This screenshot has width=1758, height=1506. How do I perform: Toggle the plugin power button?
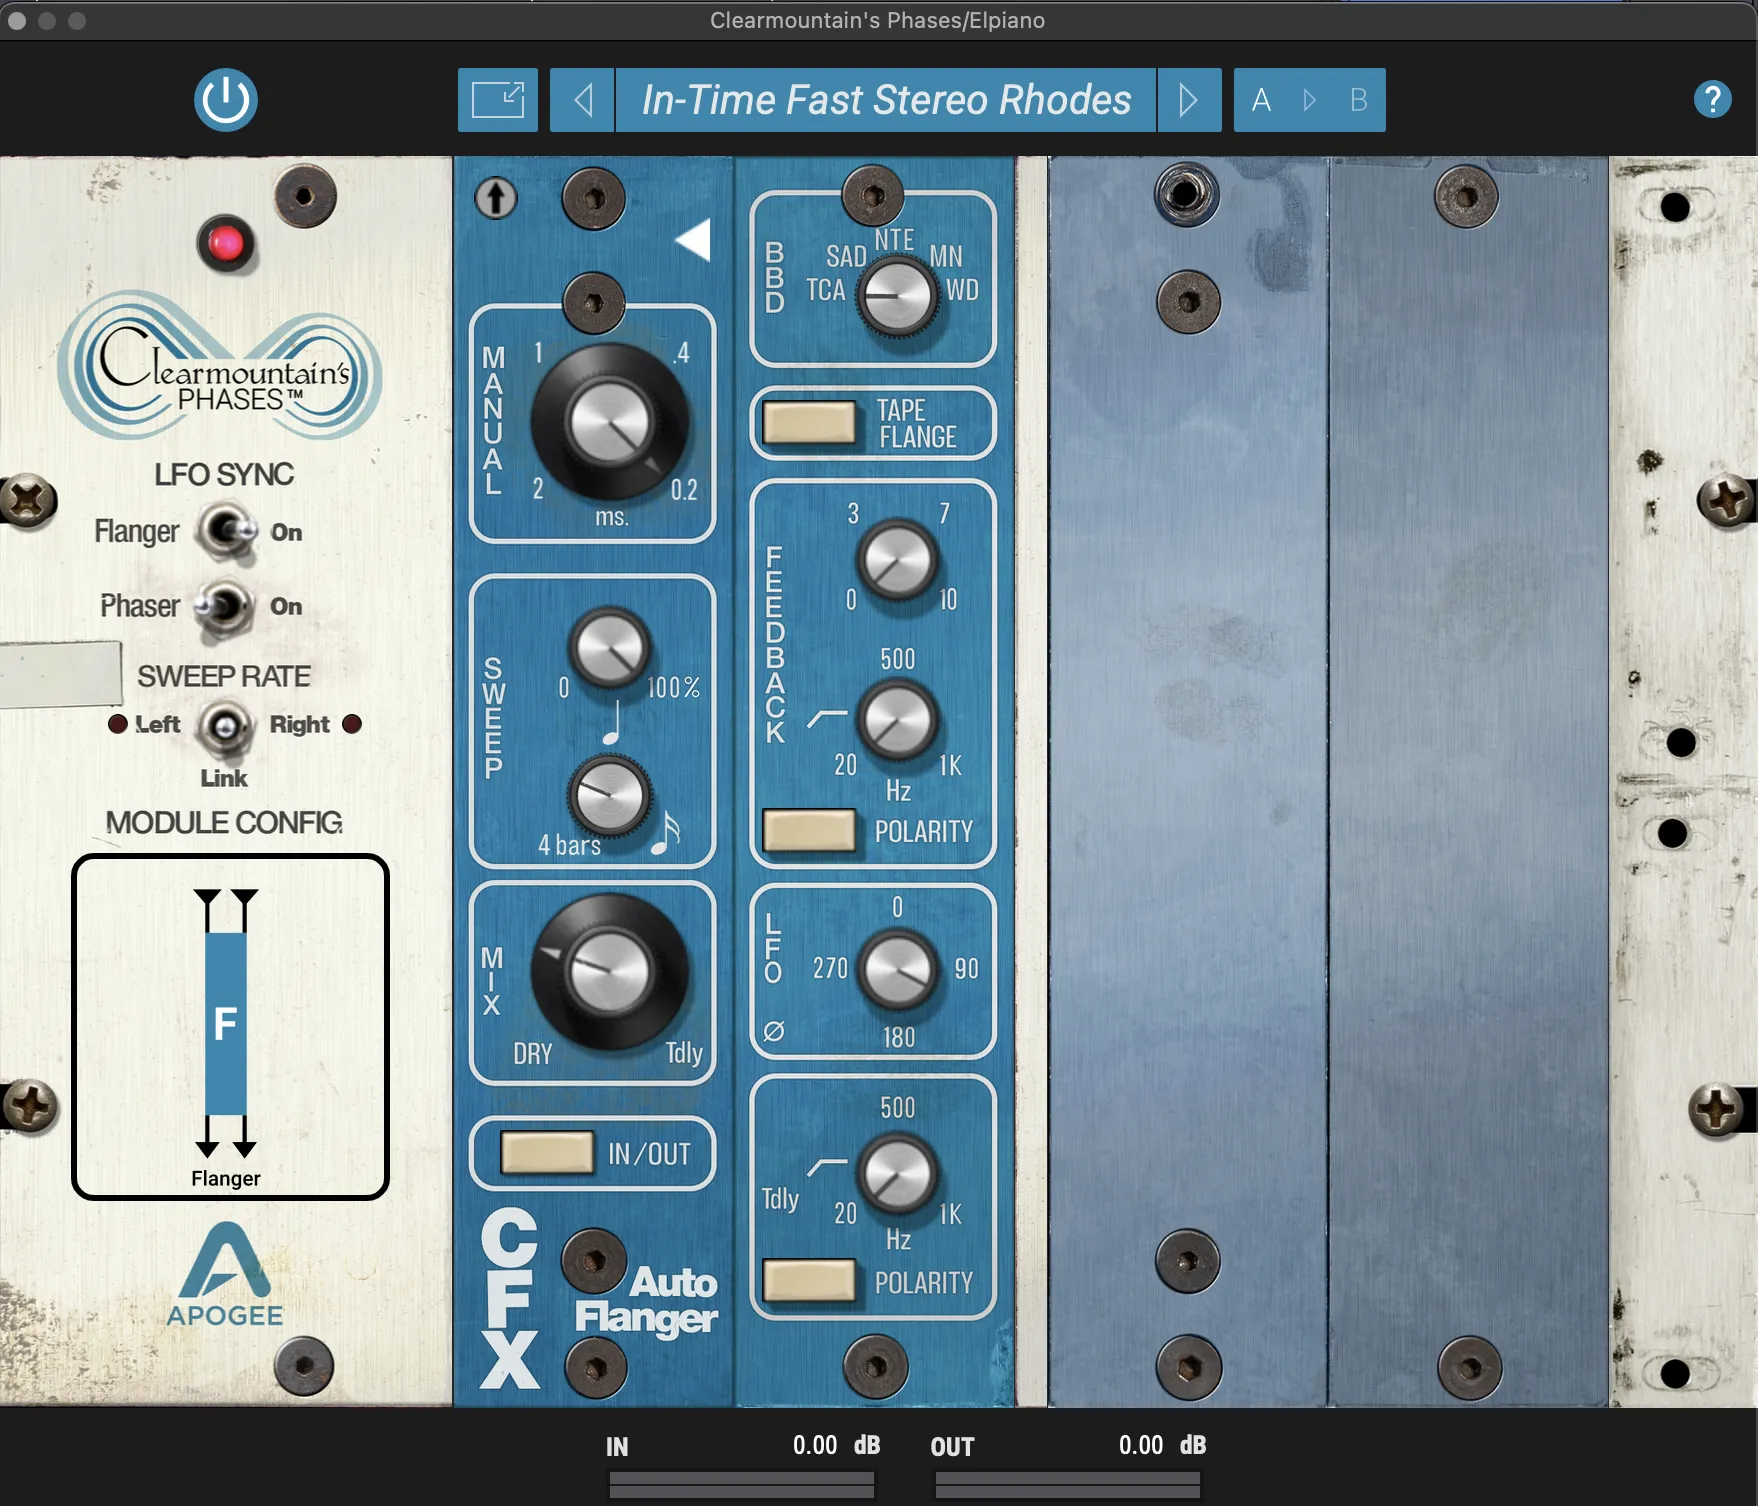tap(225, 100)
